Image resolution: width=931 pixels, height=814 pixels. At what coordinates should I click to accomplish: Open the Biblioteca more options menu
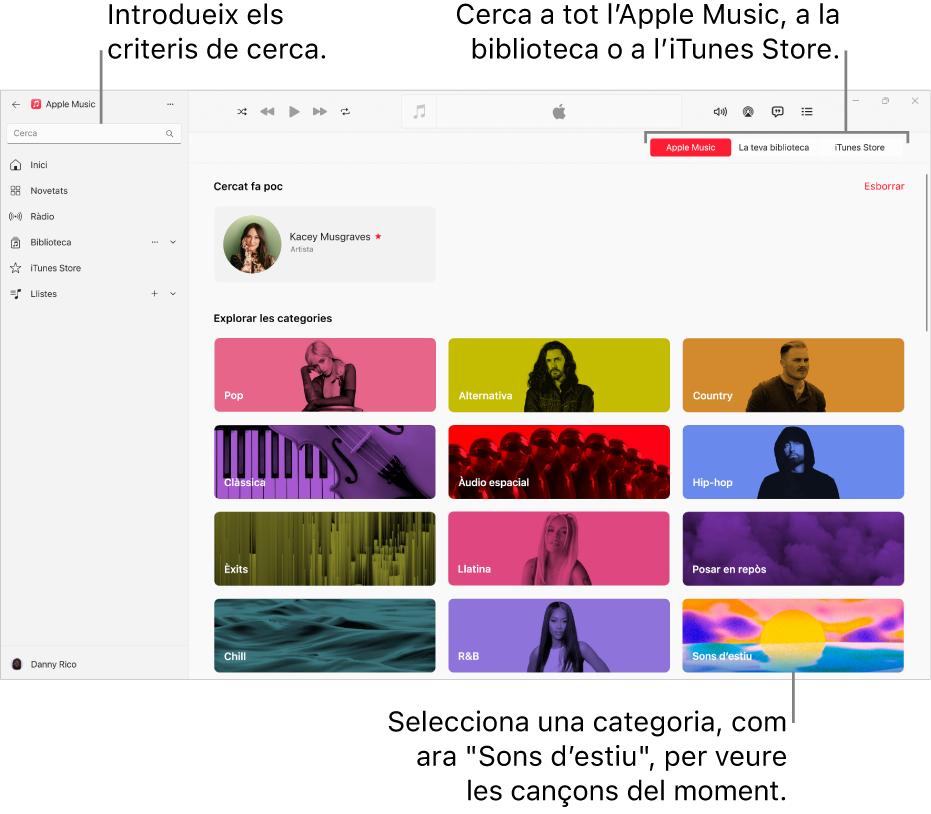click(x=155, y=242)
